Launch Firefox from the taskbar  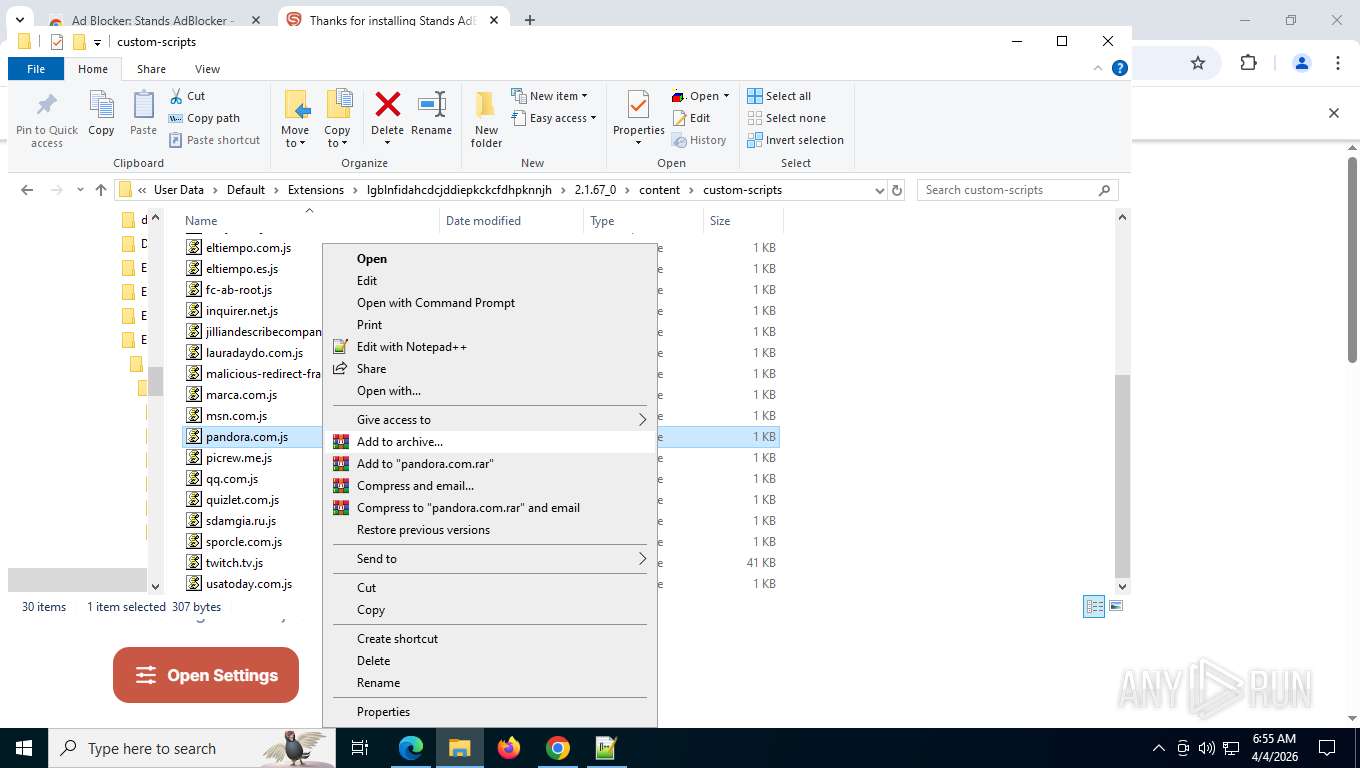click(509, 748)
